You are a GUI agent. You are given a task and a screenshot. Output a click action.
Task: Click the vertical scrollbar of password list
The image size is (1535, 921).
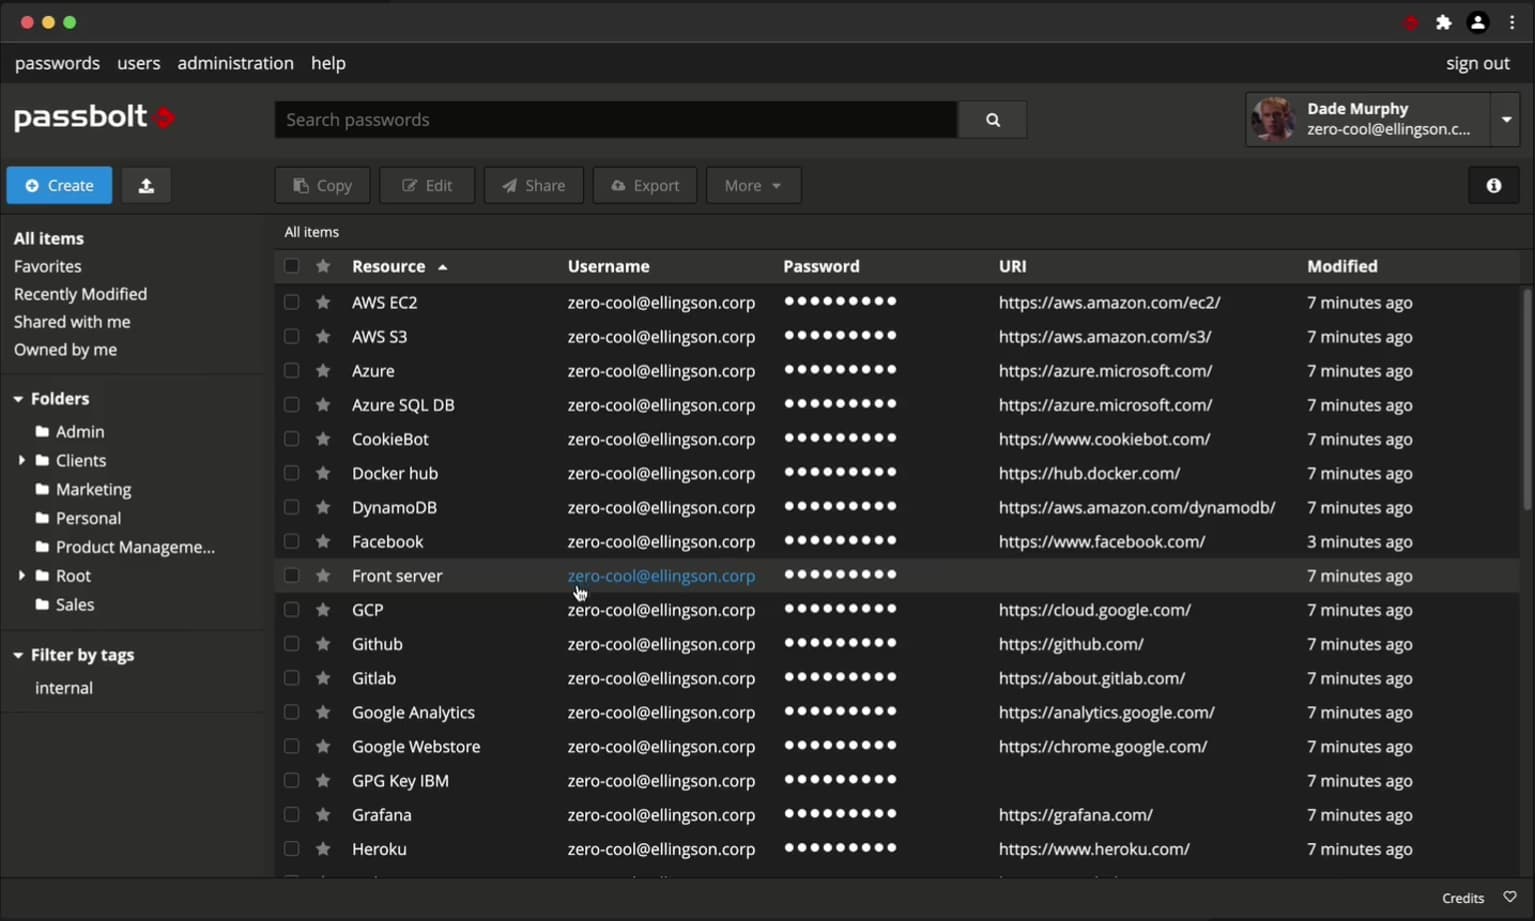[x=1526, y=400]
